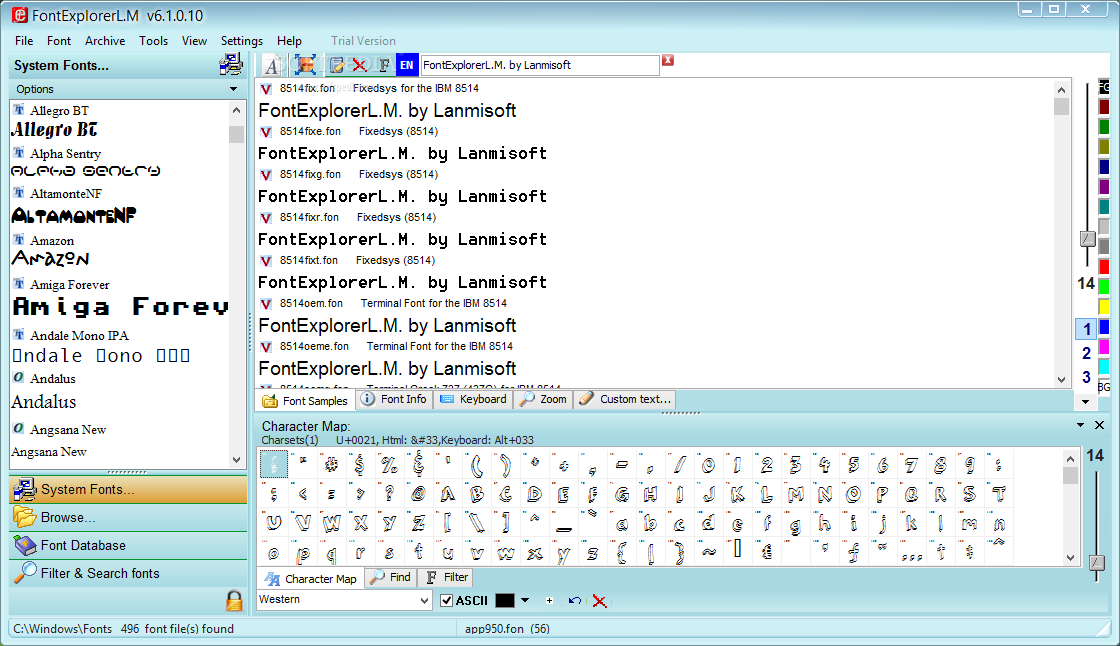
Task: Click the System Fonts... navigation button
Action: coord(129,490)
